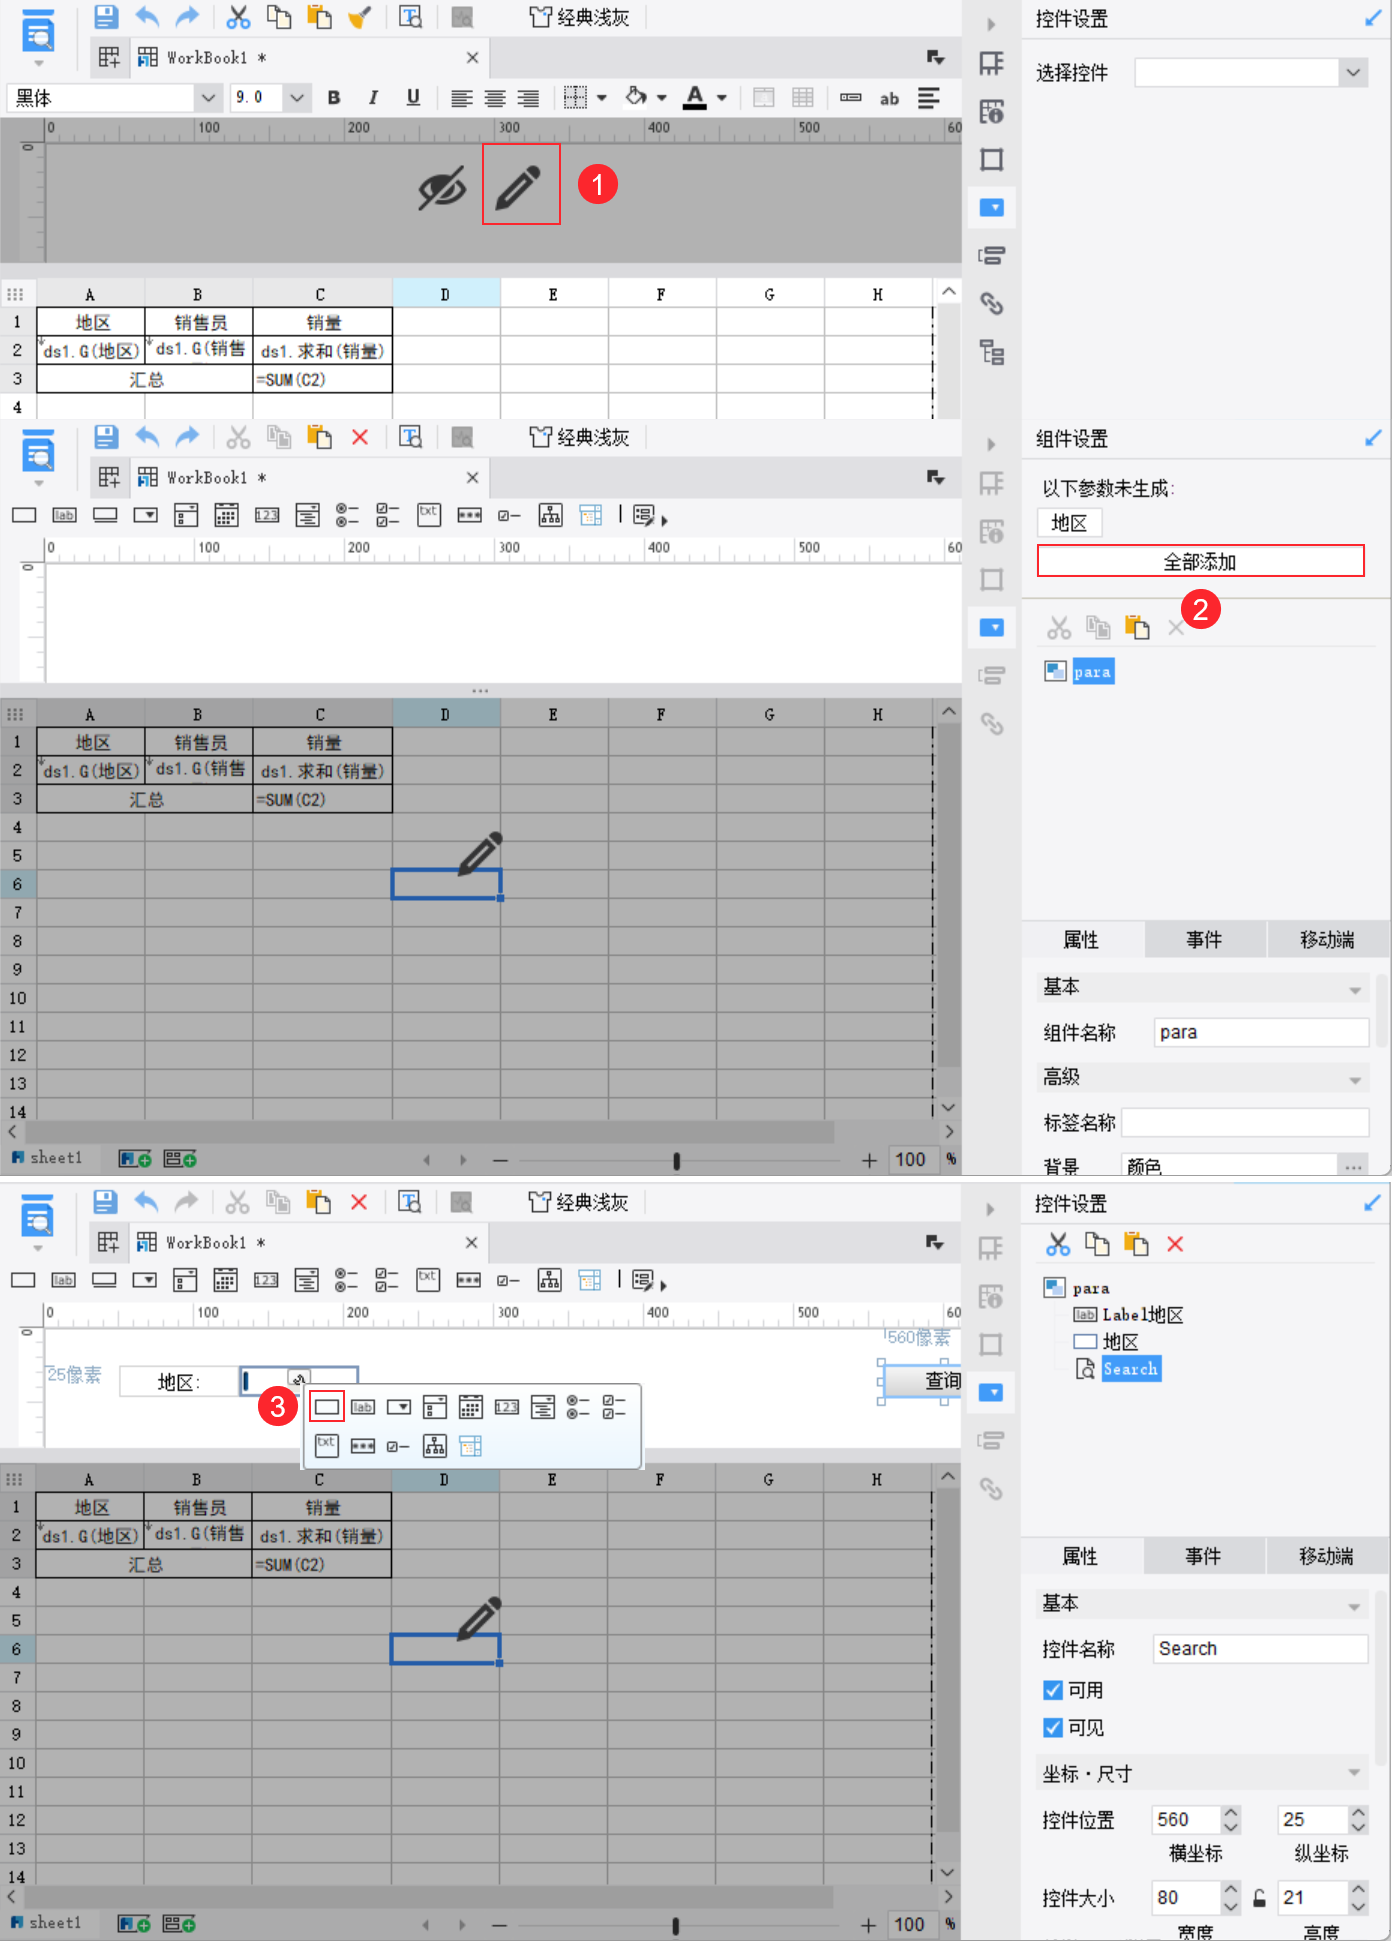Pick the checkbox group widget in popup palette
1392x1941 pixels.
pos(614,1407)
